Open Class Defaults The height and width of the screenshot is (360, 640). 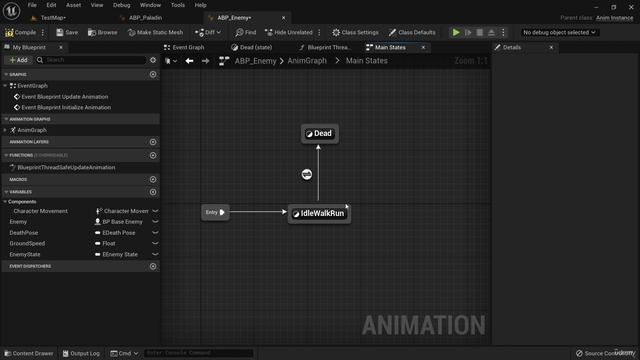click(412, 32)
